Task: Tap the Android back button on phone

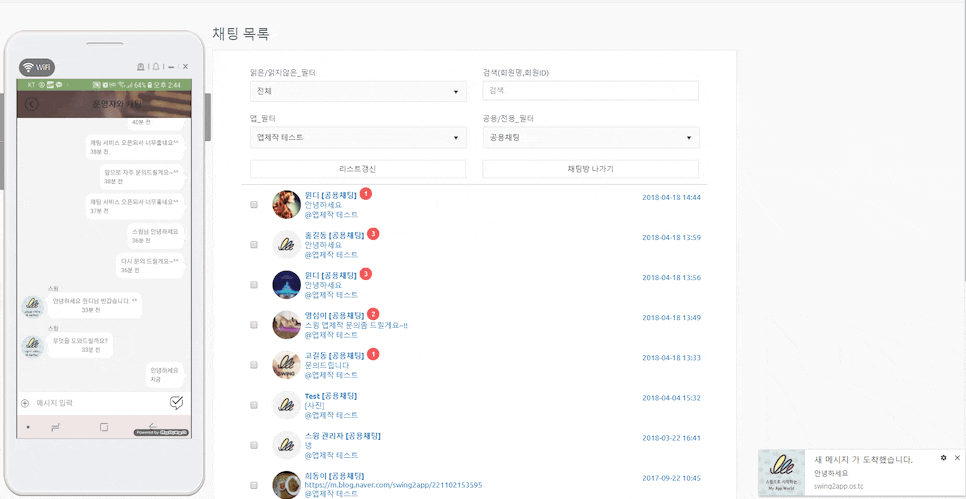Action: tap(153, 427)
